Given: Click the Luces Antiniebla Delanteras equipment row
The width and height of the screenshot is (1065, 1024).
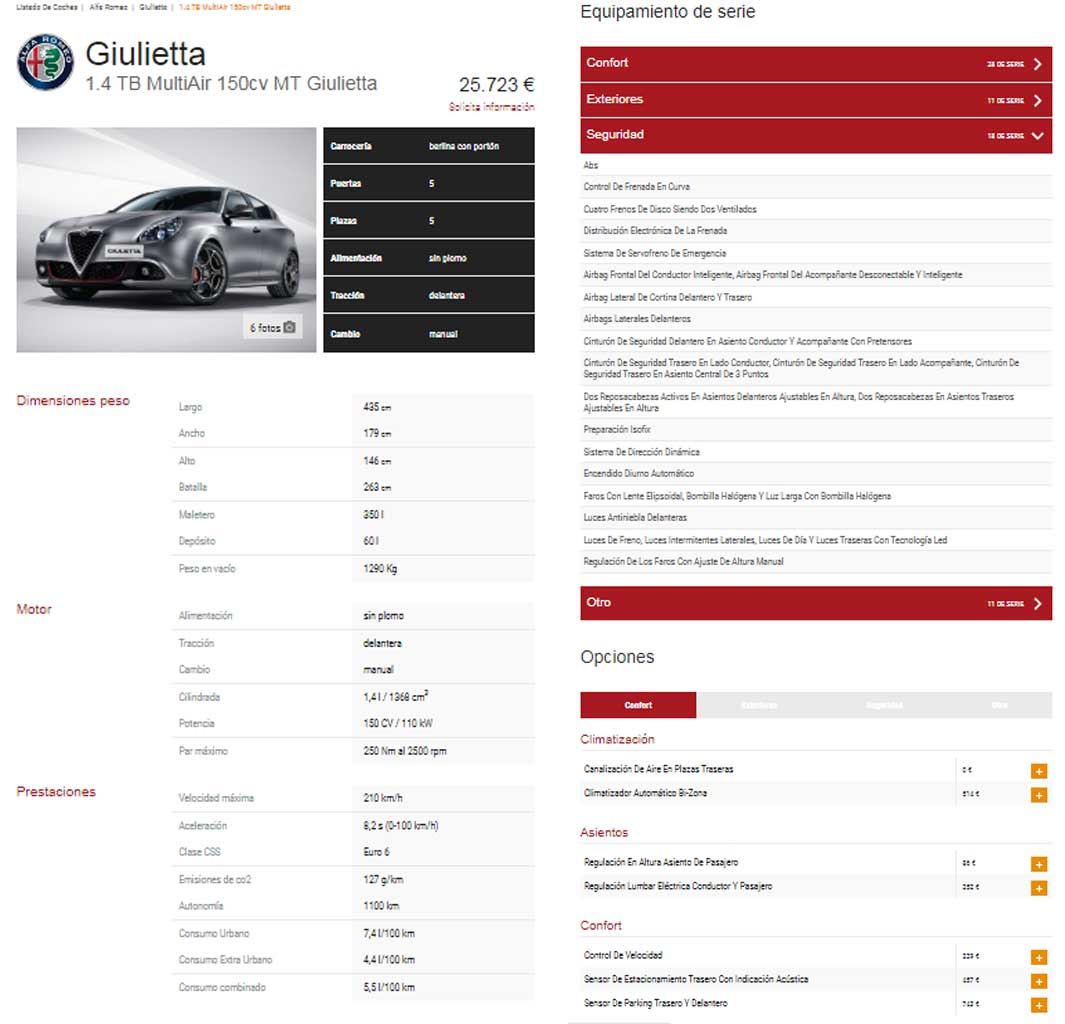Looking at the screenshot, I should 816,517.
